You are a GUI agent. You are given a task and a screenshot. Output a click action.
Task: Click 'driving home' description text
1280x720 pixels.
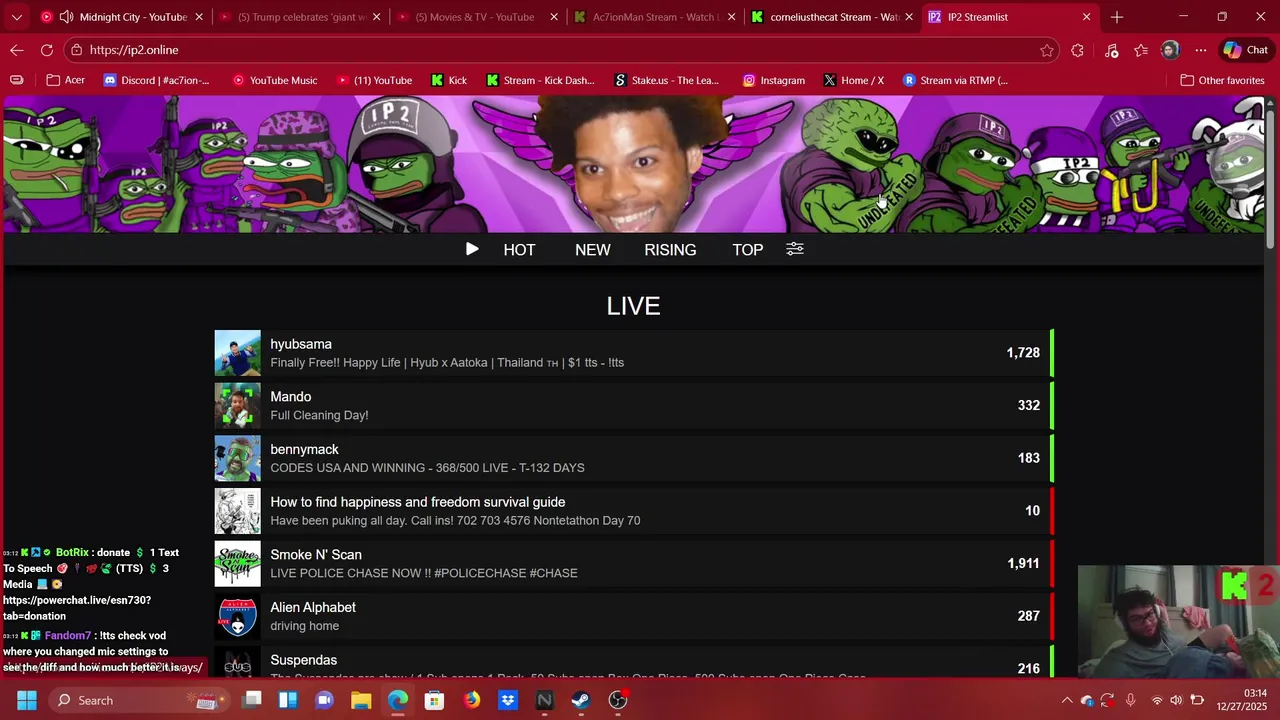[x=304, y=626]
